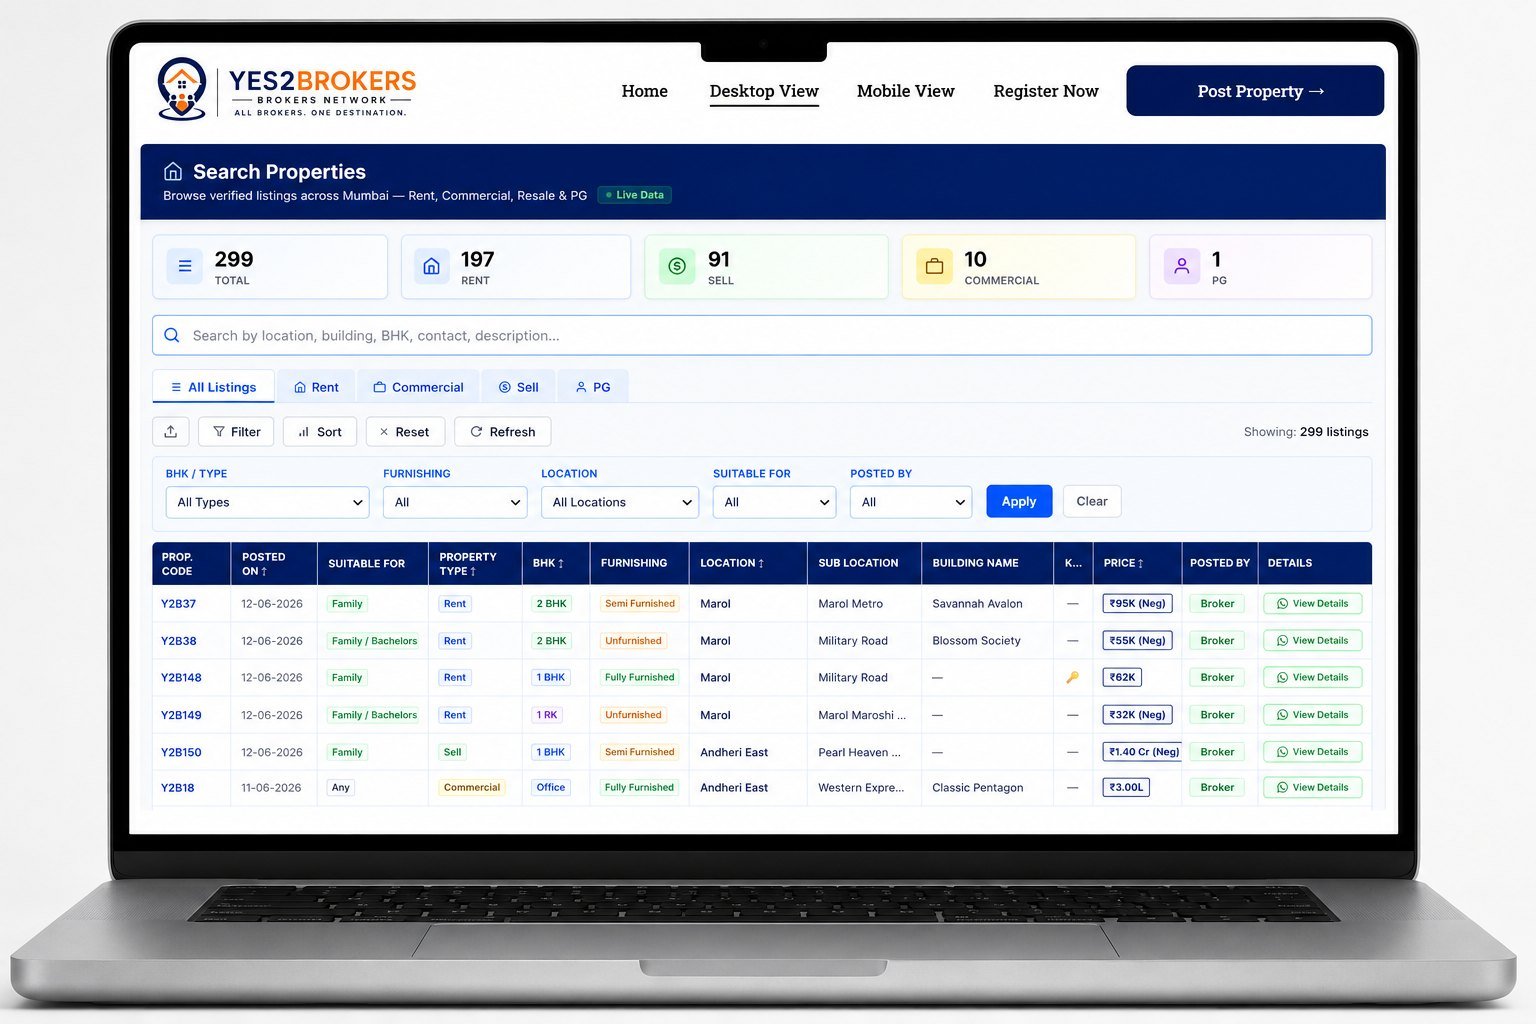The height and width of the screenshot is (1024, 1536).
Task: Switch to the PG tab
Action: (x=593, y=387)
